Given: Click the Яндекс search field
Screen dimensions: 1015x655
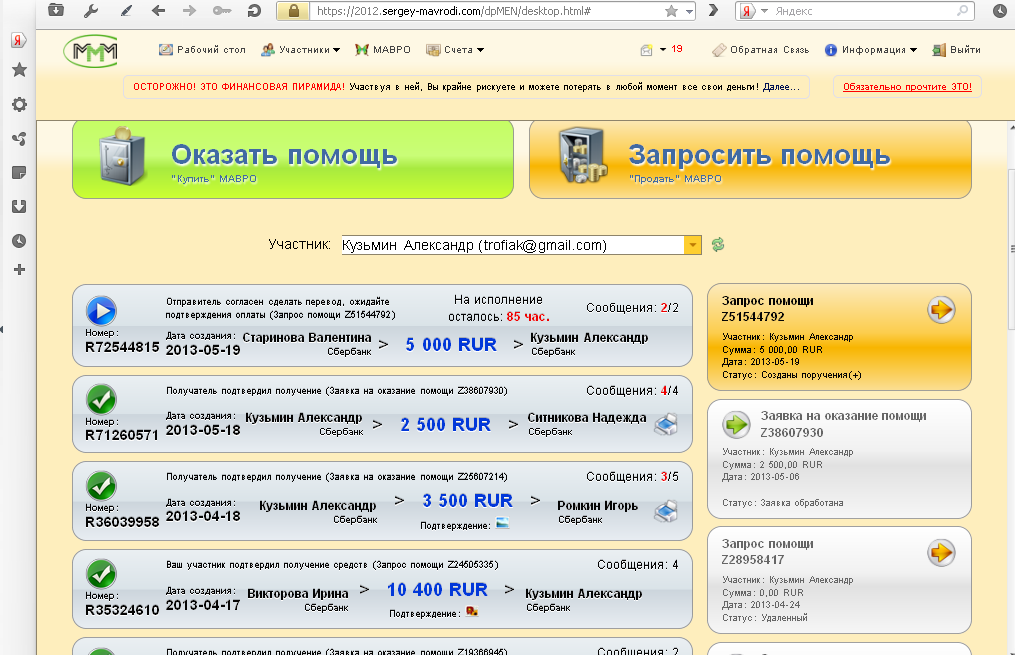Looking at the screenshot, I should click(864, 11).
